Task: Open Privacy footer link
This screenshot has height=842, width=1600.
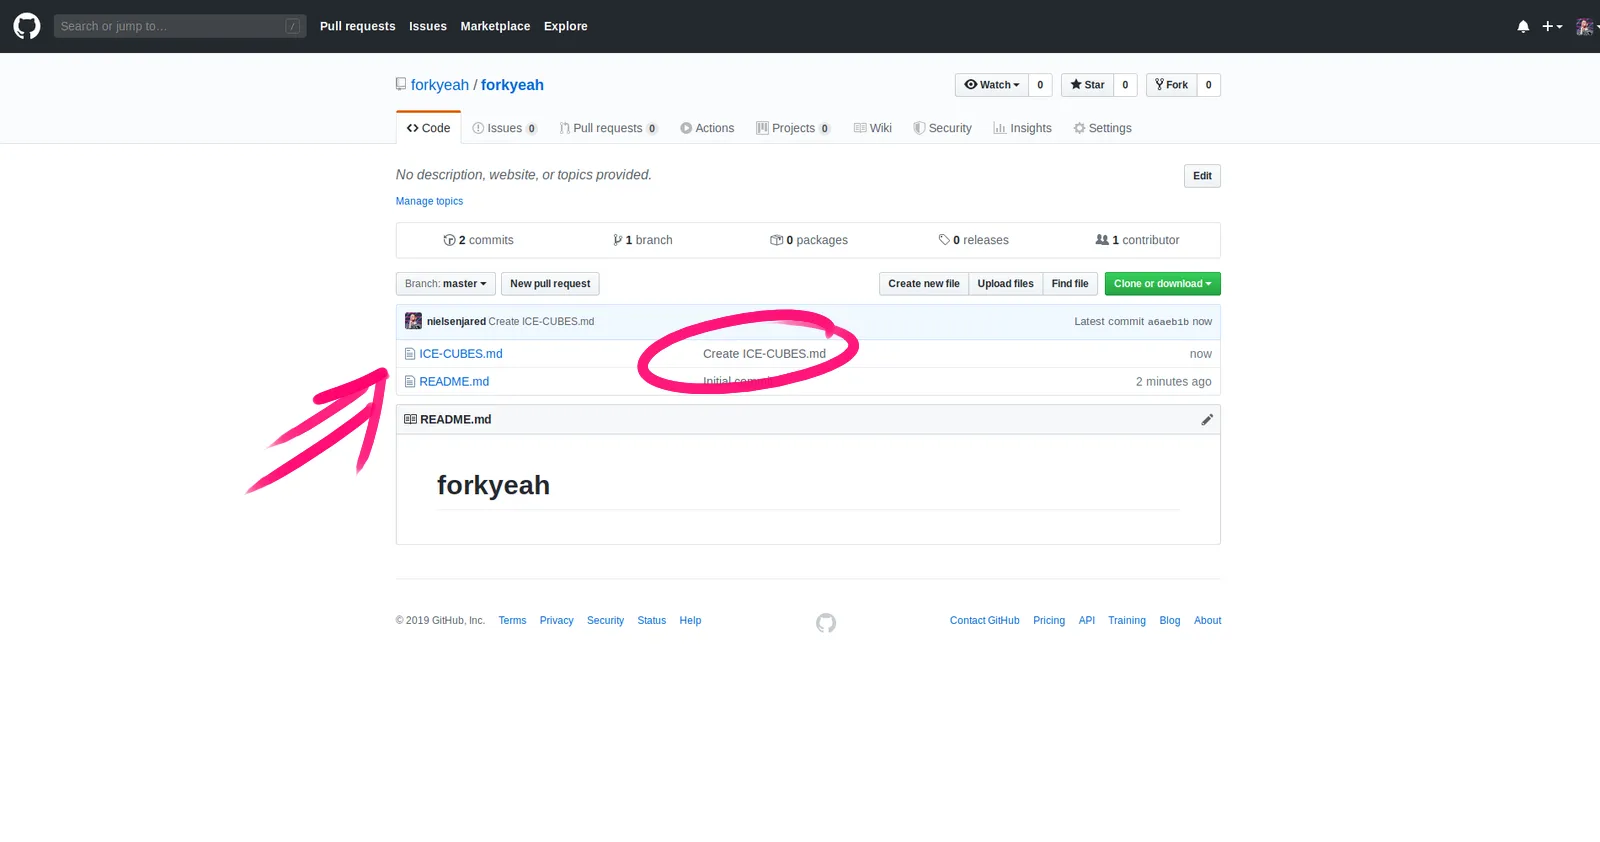Action: pyautogui.click(x=556, y=621)
